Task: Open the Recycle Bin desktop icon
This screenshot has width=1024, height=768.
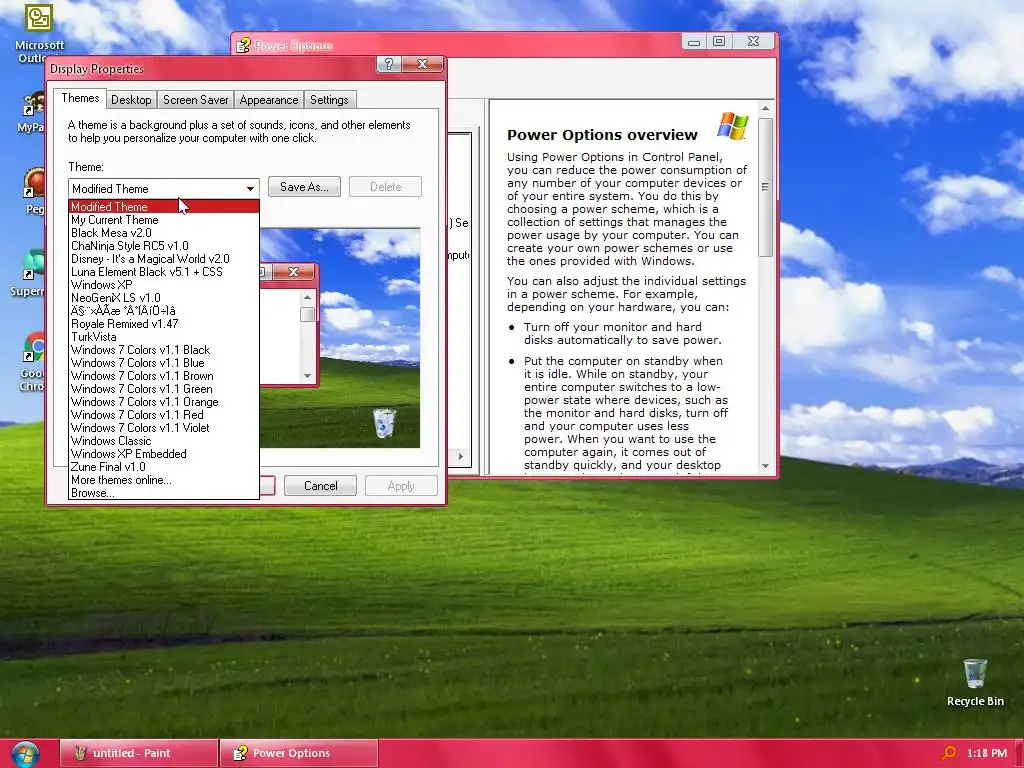Action: pos(975,682)
